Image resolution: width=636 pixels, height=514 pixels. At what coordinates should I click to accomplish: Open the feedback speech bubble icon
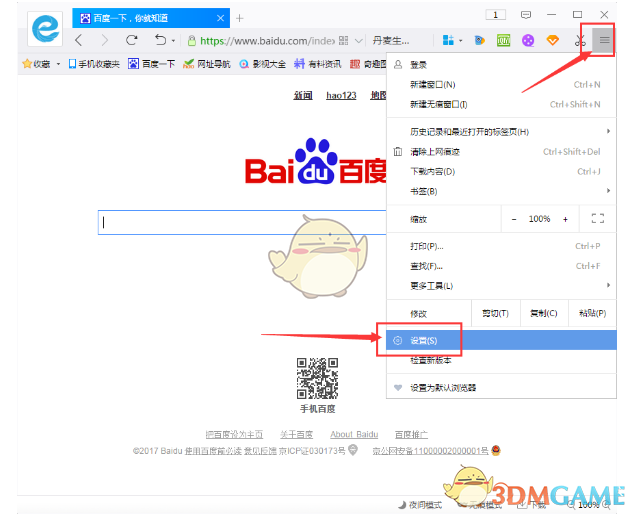[526, 15]
